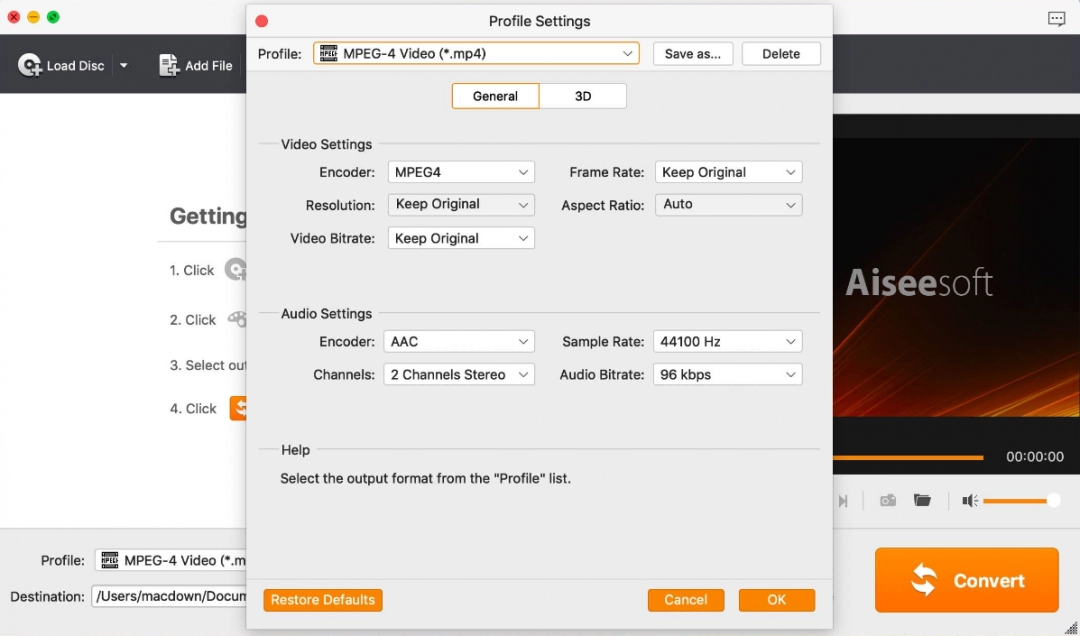Open the video Encoder dropdown

click(x=460, y=171)
